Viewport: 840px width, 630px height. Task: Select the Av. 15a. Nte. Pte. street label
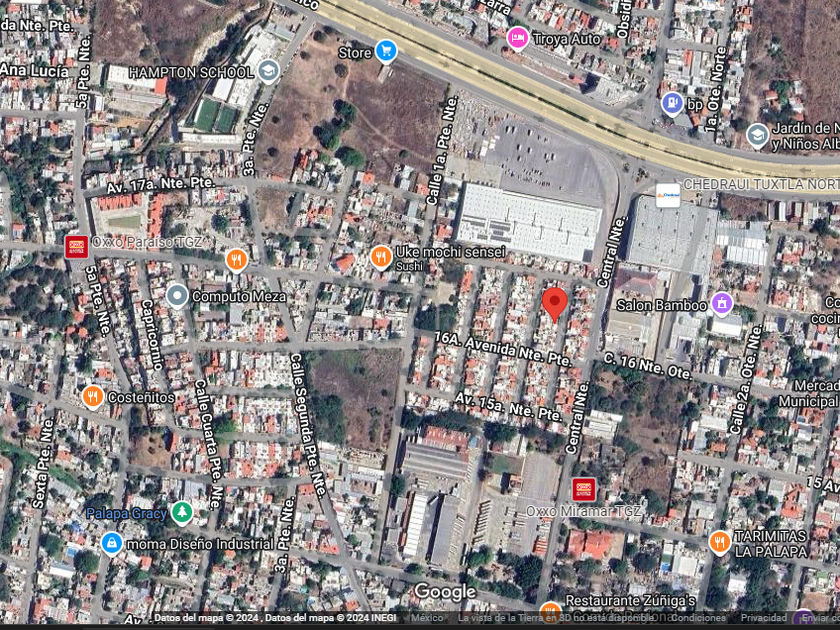pyautogui.click(x=508, y=407)
